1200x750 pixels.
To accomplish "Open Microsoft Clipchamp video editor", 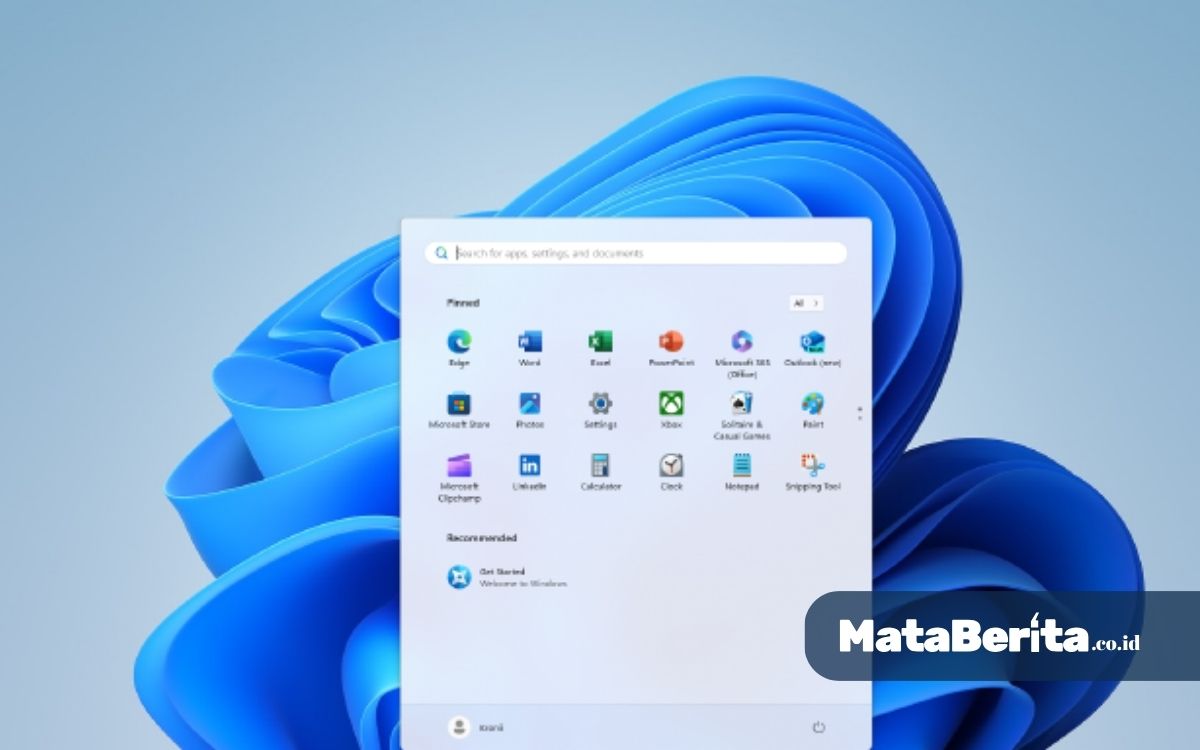I will [459, 467].
